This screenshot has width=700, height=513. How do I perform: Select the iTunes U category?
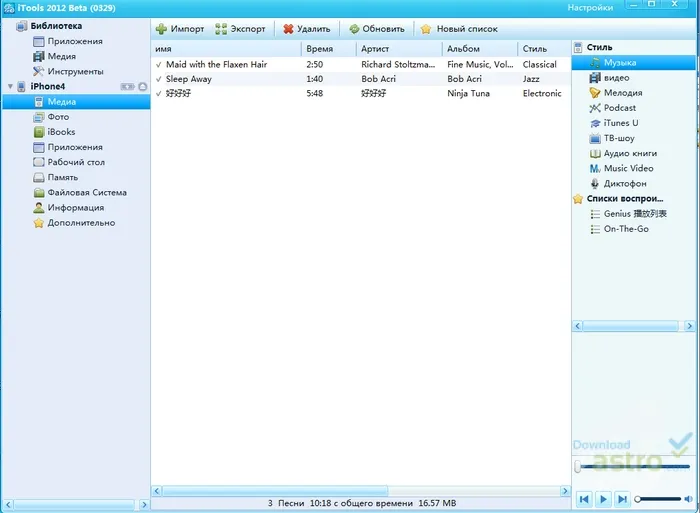pos(614,123)
